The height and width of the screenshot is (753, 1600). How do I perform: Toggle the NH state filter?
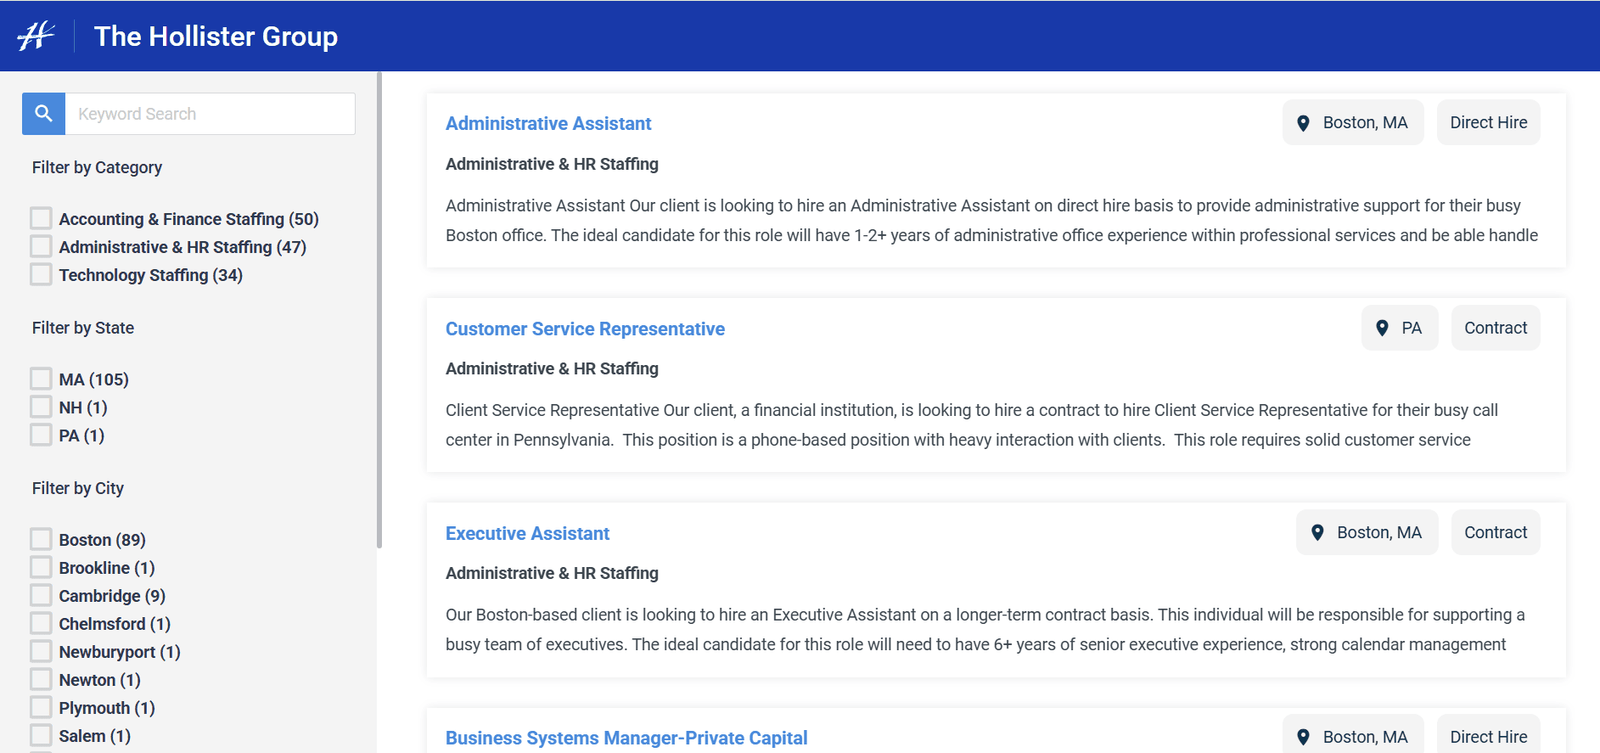[x=41, y=407]
